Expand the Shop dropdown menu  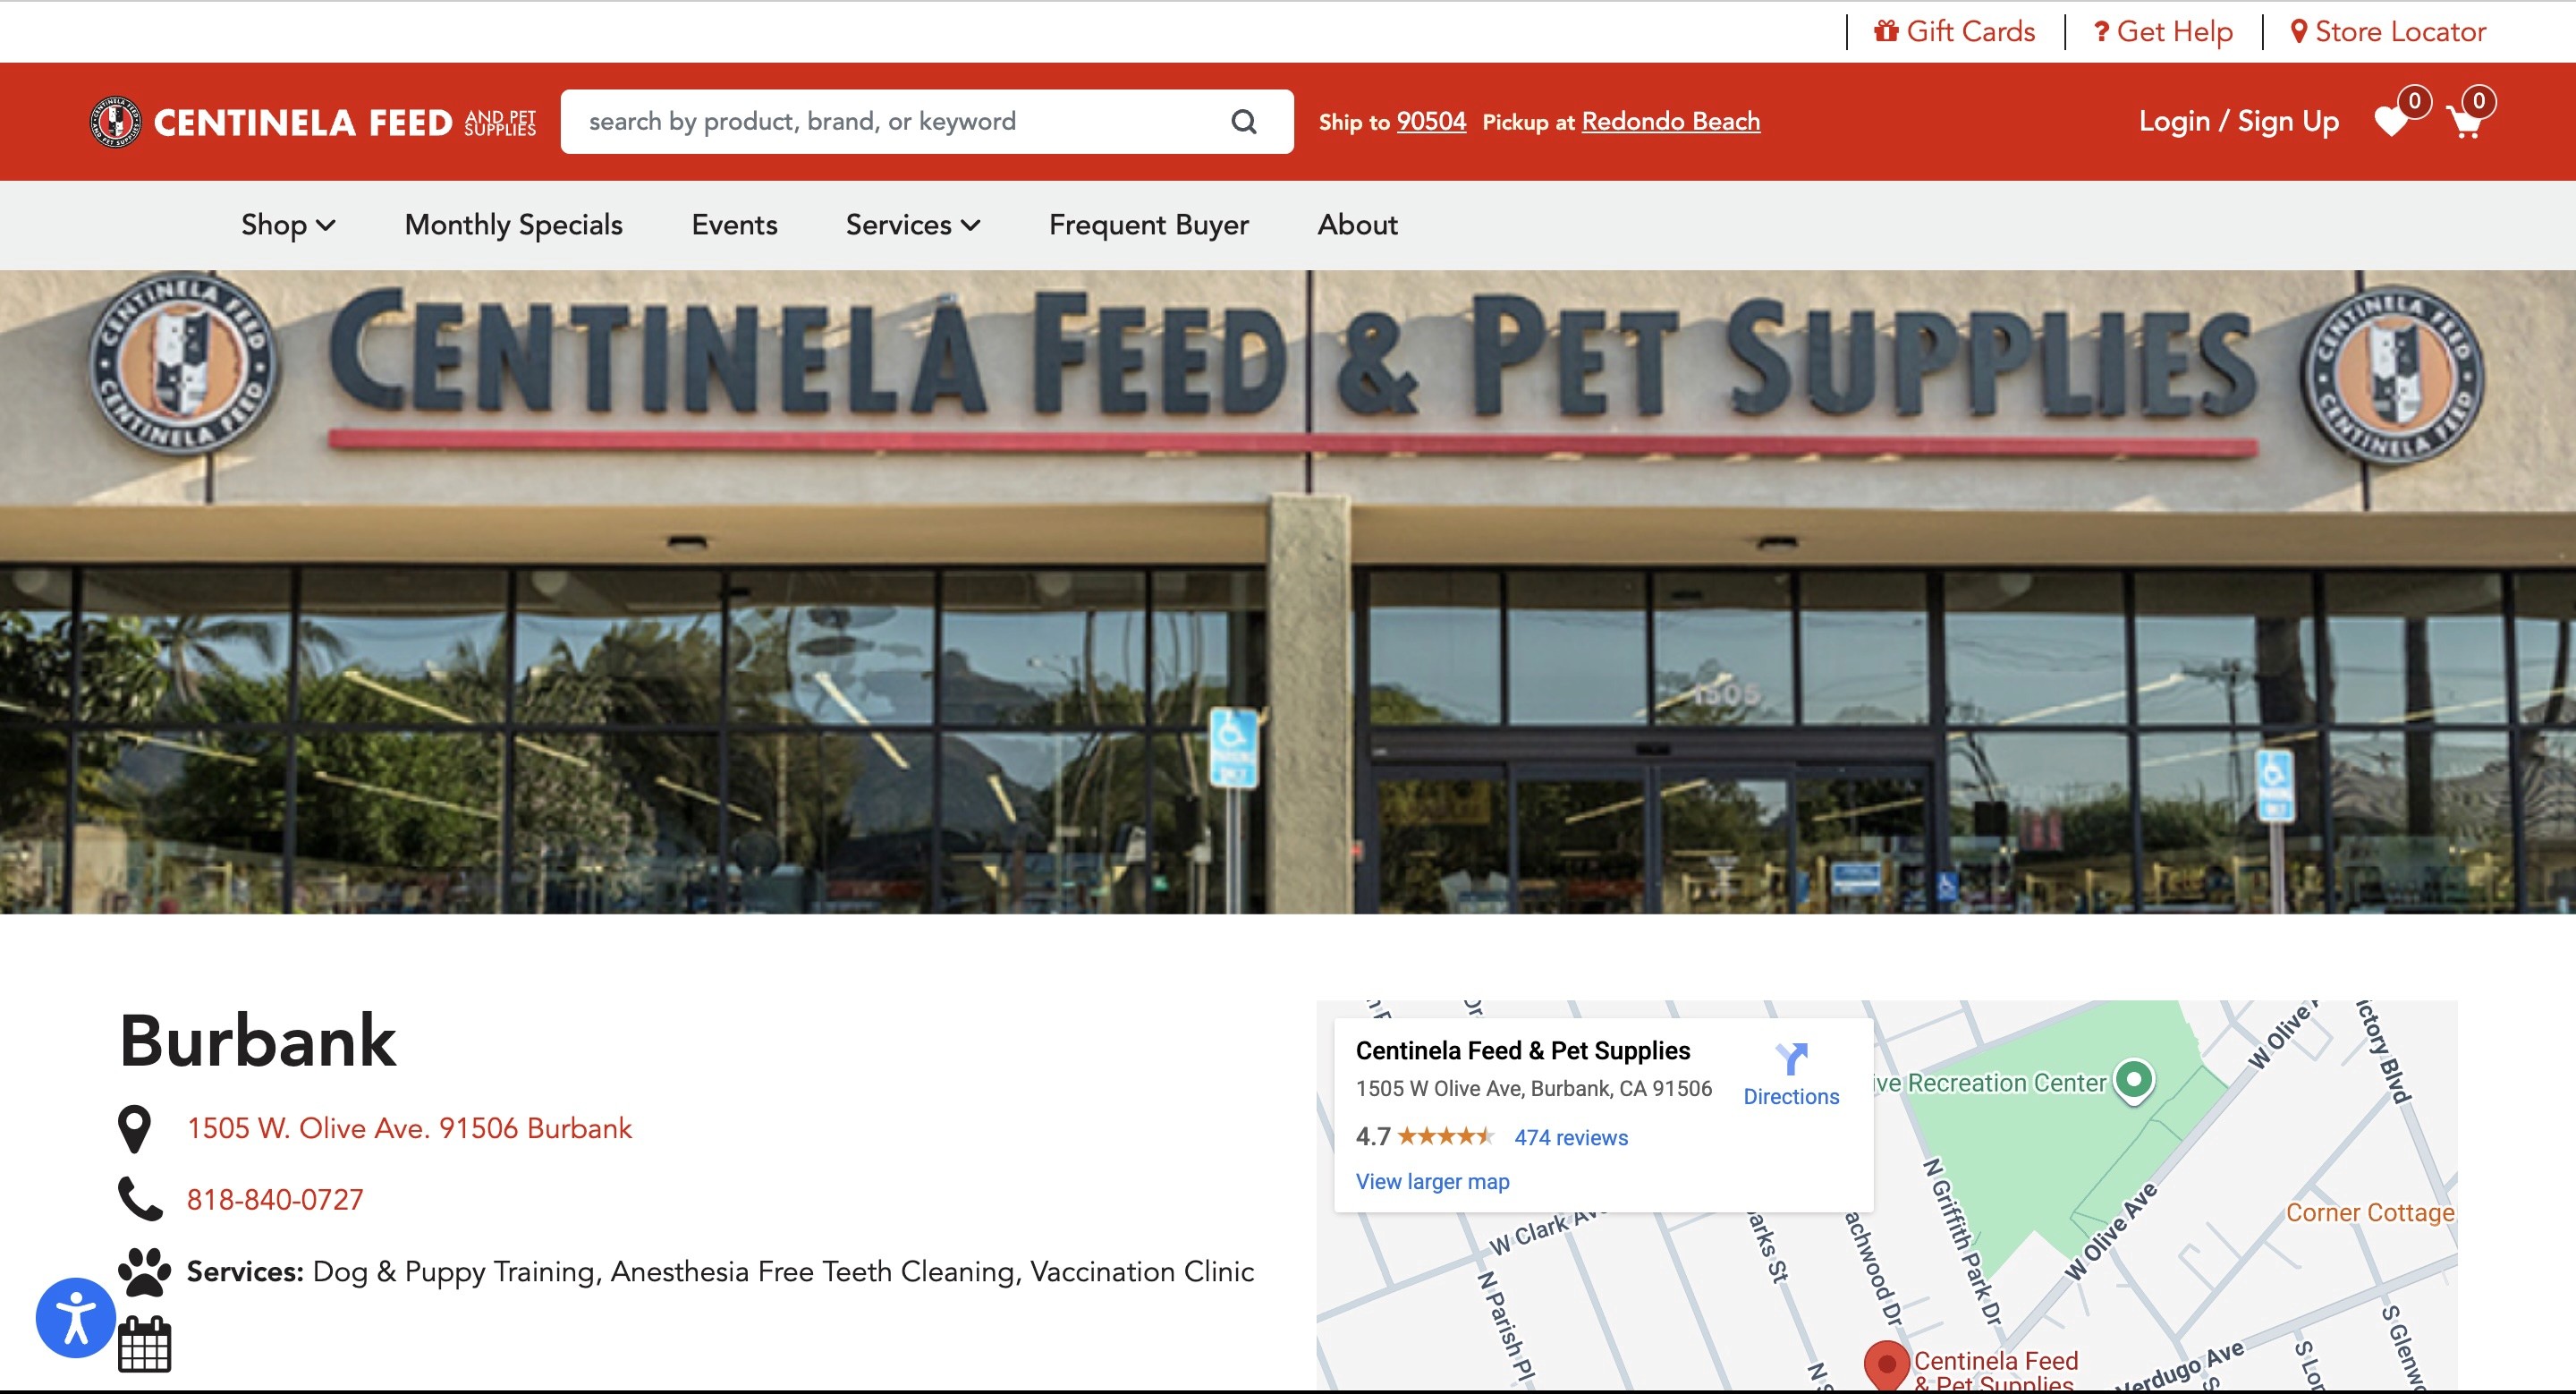288,225
